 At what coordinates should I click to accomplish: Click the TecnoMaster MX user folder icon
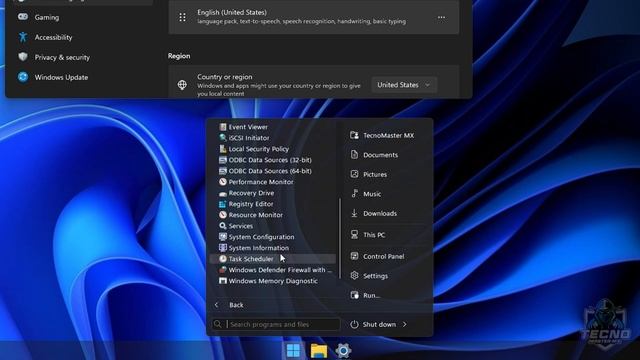tap(354, 135)
